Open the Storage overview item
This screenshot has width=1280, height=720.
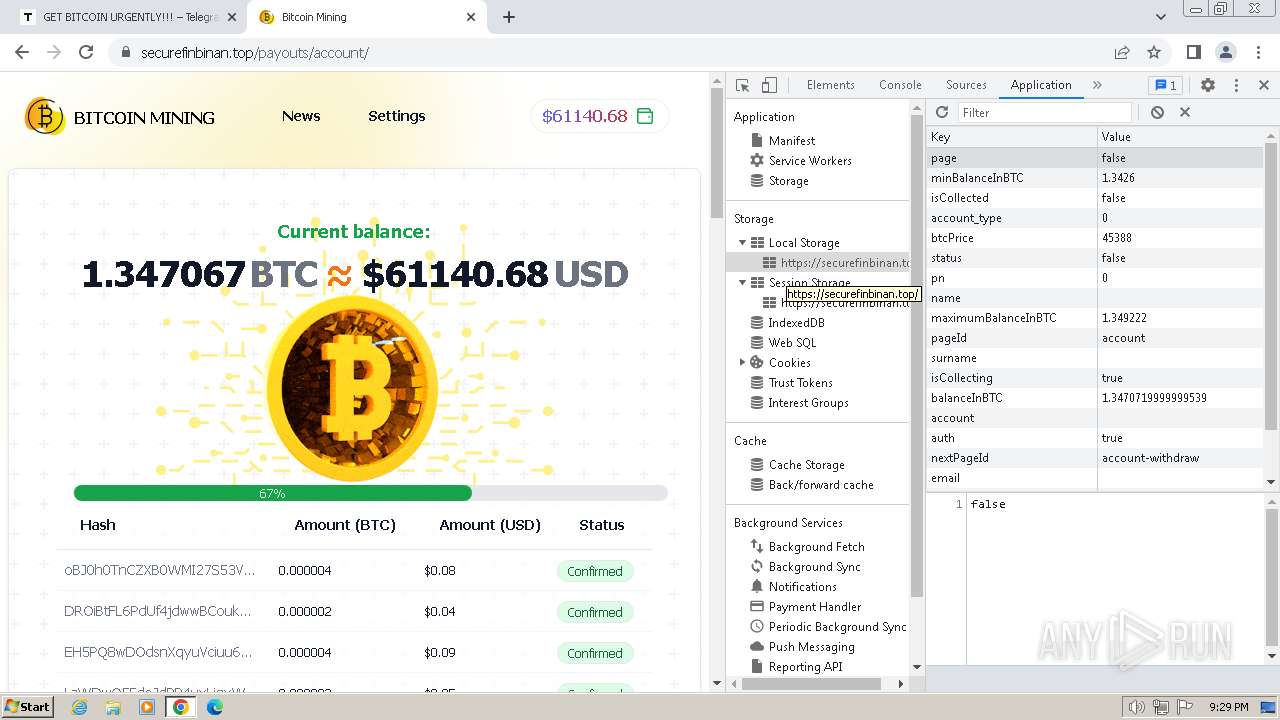[x=788, y=181]
